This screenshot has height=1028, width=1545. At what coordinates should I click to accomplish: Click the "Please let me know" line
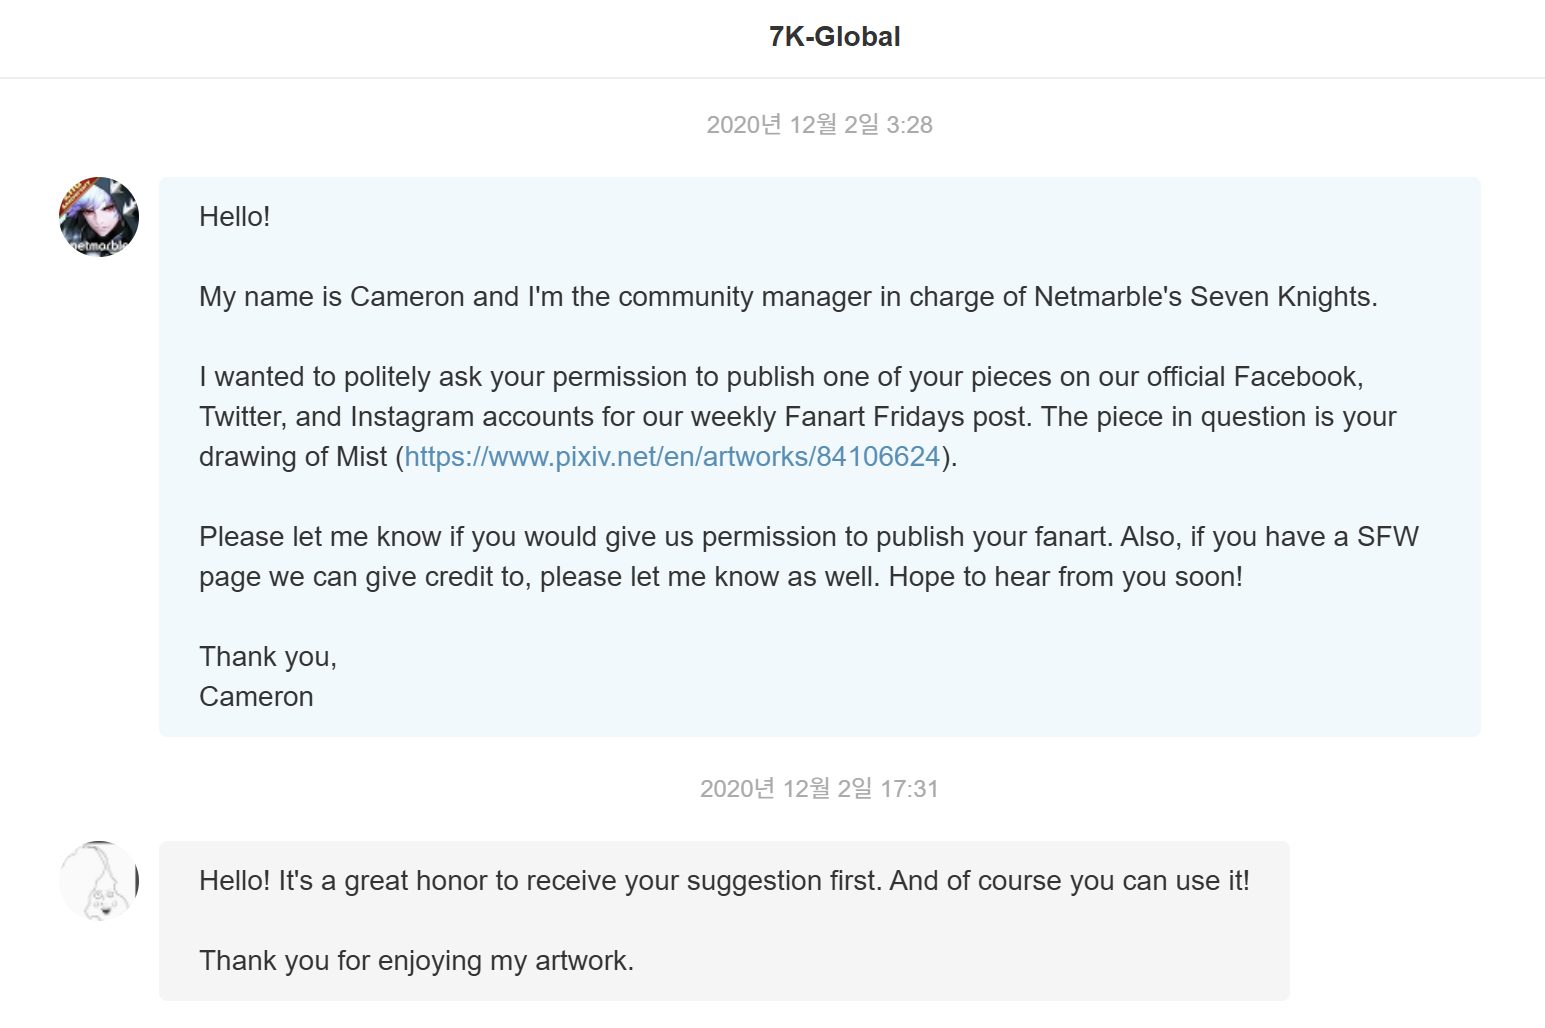808,537
